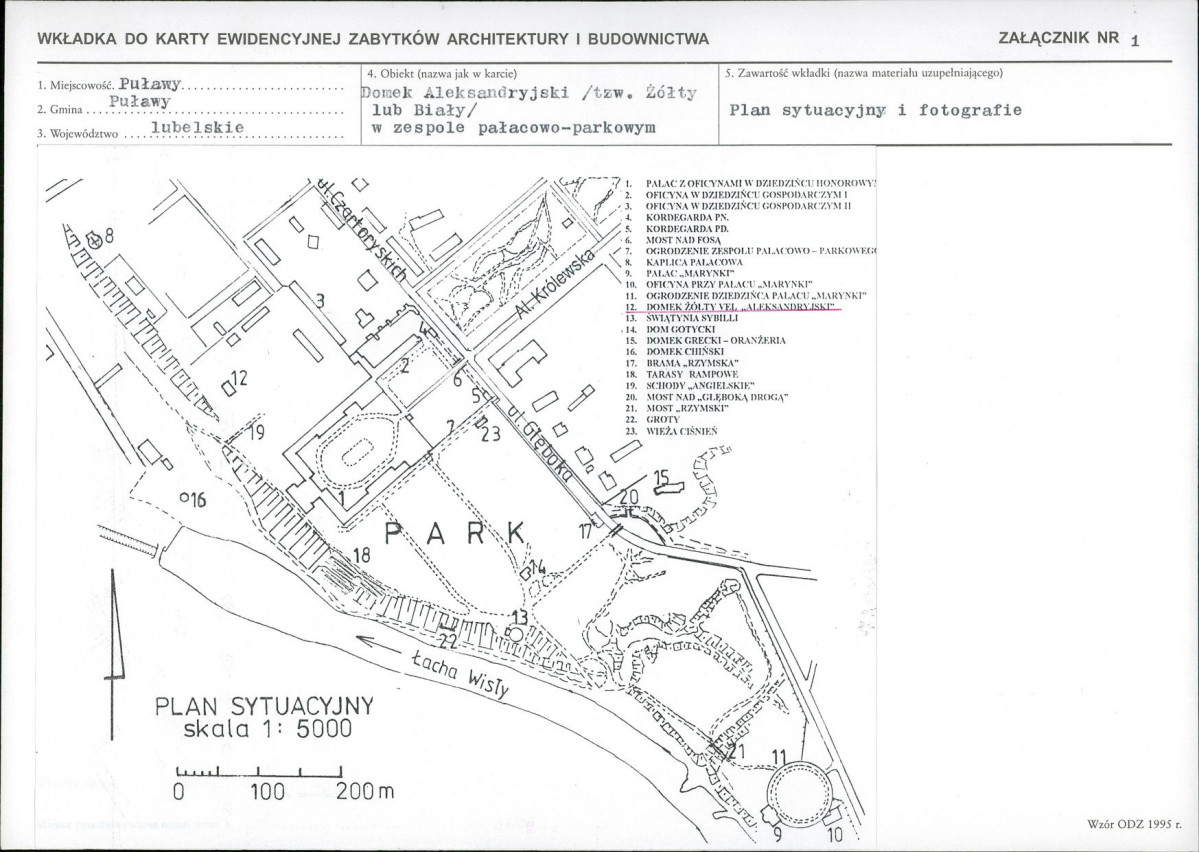Viewport: 1199px width, 852px height.
Task: Click the chapel symbol numbered 8
Action: click(94, 240)
